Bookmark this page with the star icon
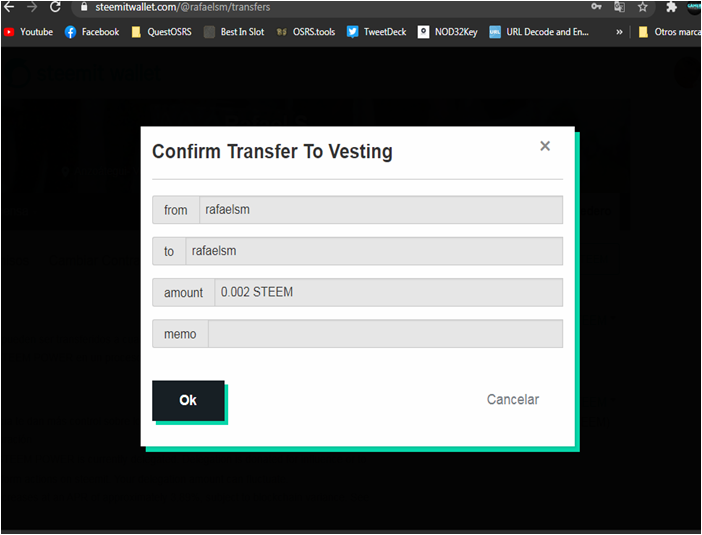 643,7
